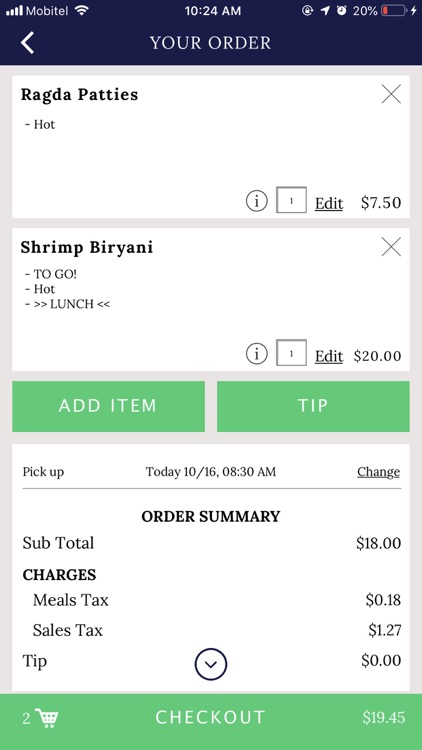Viewport: 422px width, 750px height.
Task: Select Ragda Patties quantity box
Action: click(x=291, y=200)
